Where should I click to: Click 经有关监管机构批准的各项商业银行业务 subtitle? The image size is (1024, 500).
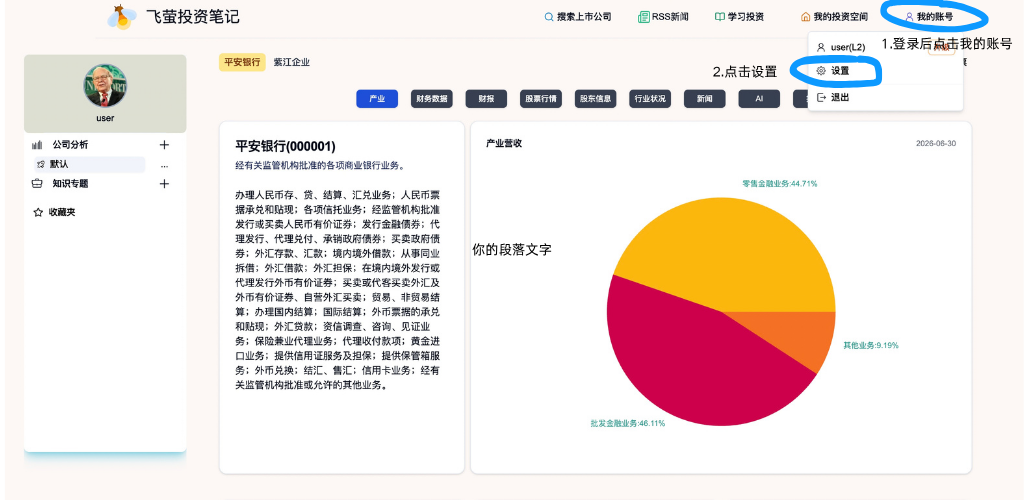click(320, 166)
